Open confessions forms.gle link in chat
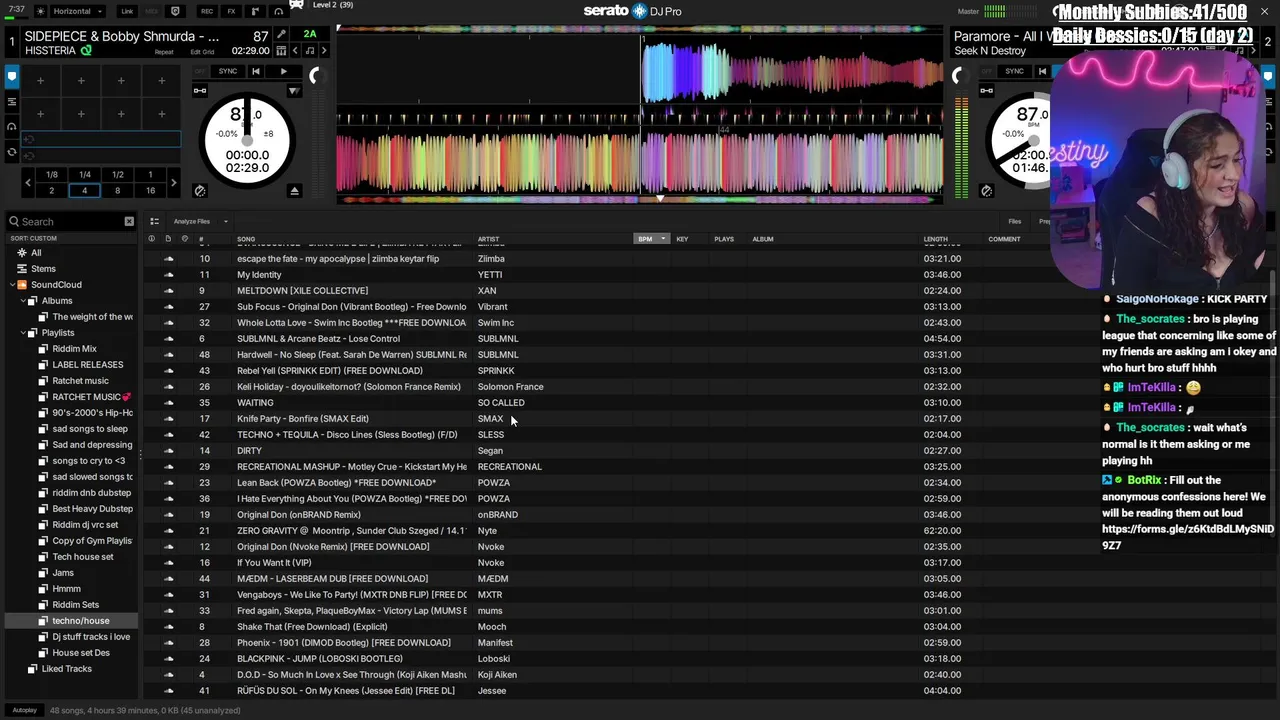 [x=1187, y=537]
